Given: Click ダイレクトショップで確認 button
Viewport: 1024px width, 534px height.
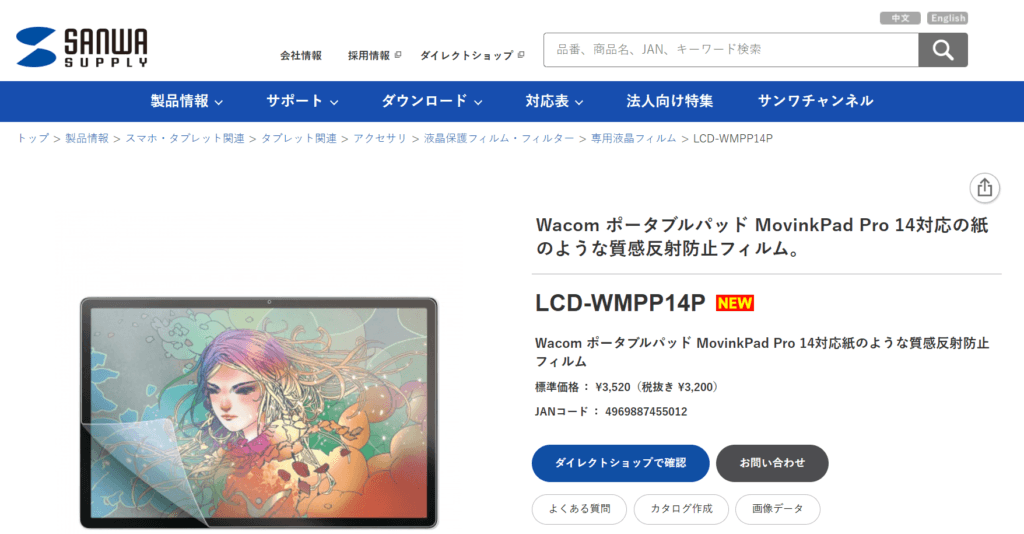Looking at the screenshot, I should pyautogui.click(x=620, y=463).
